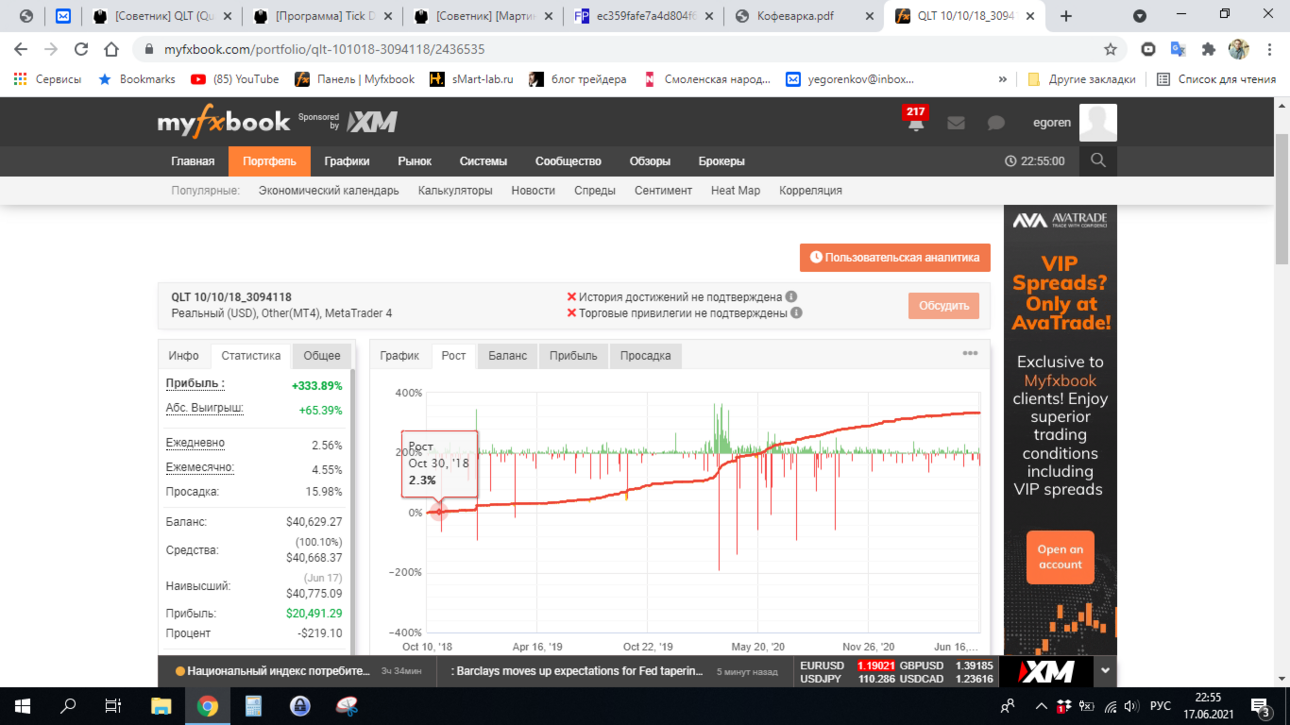
Task: Open Системы menu item
Action: click(x=483, y=161)
